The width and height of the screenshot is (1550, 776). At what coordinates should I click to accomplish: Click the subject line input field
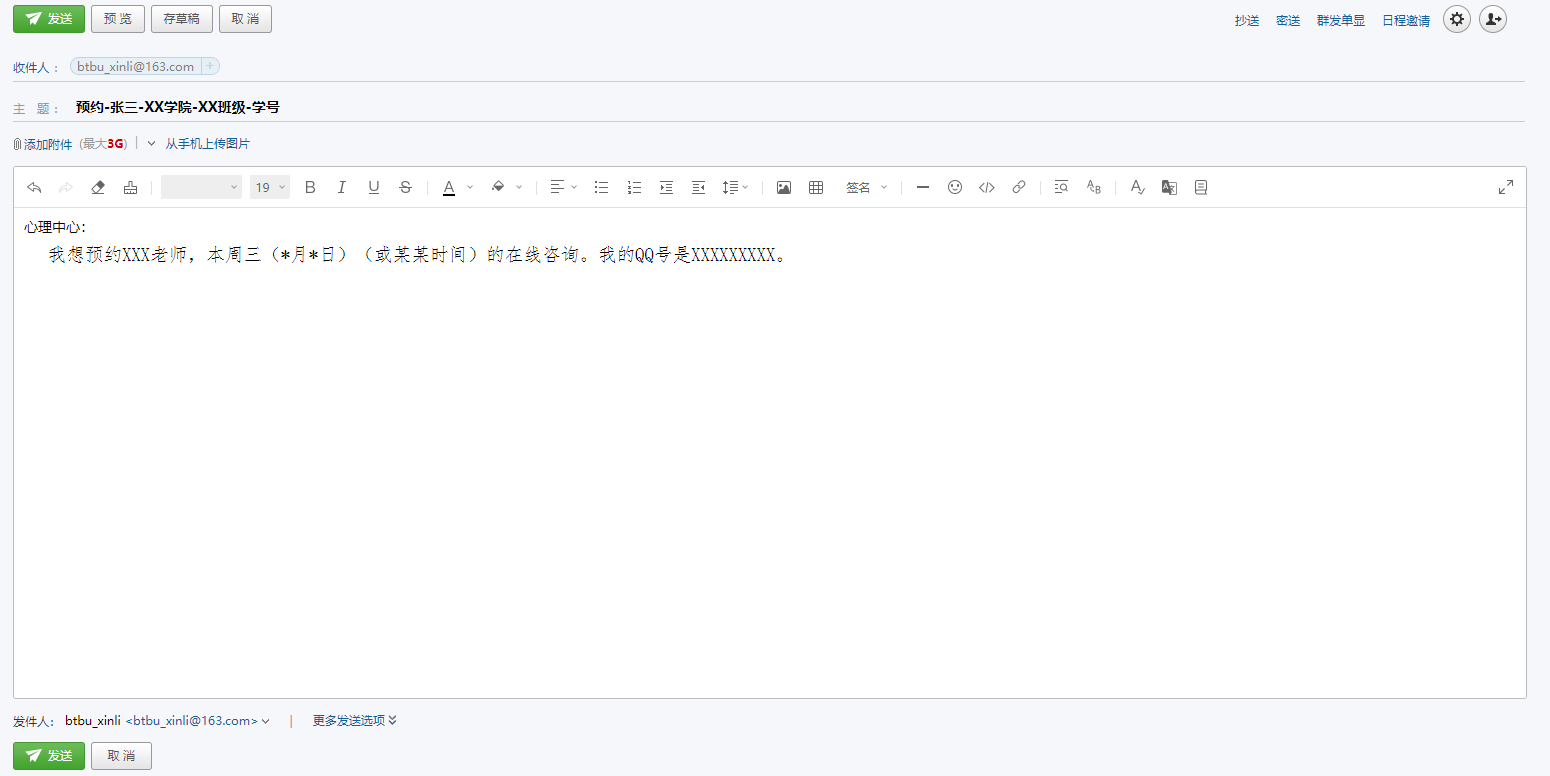tap(700, 107)
